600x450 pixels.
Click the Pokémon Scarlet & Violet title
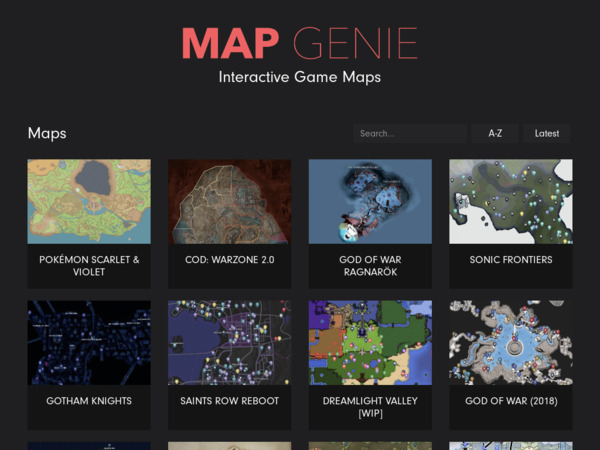[x=89, y=266]
